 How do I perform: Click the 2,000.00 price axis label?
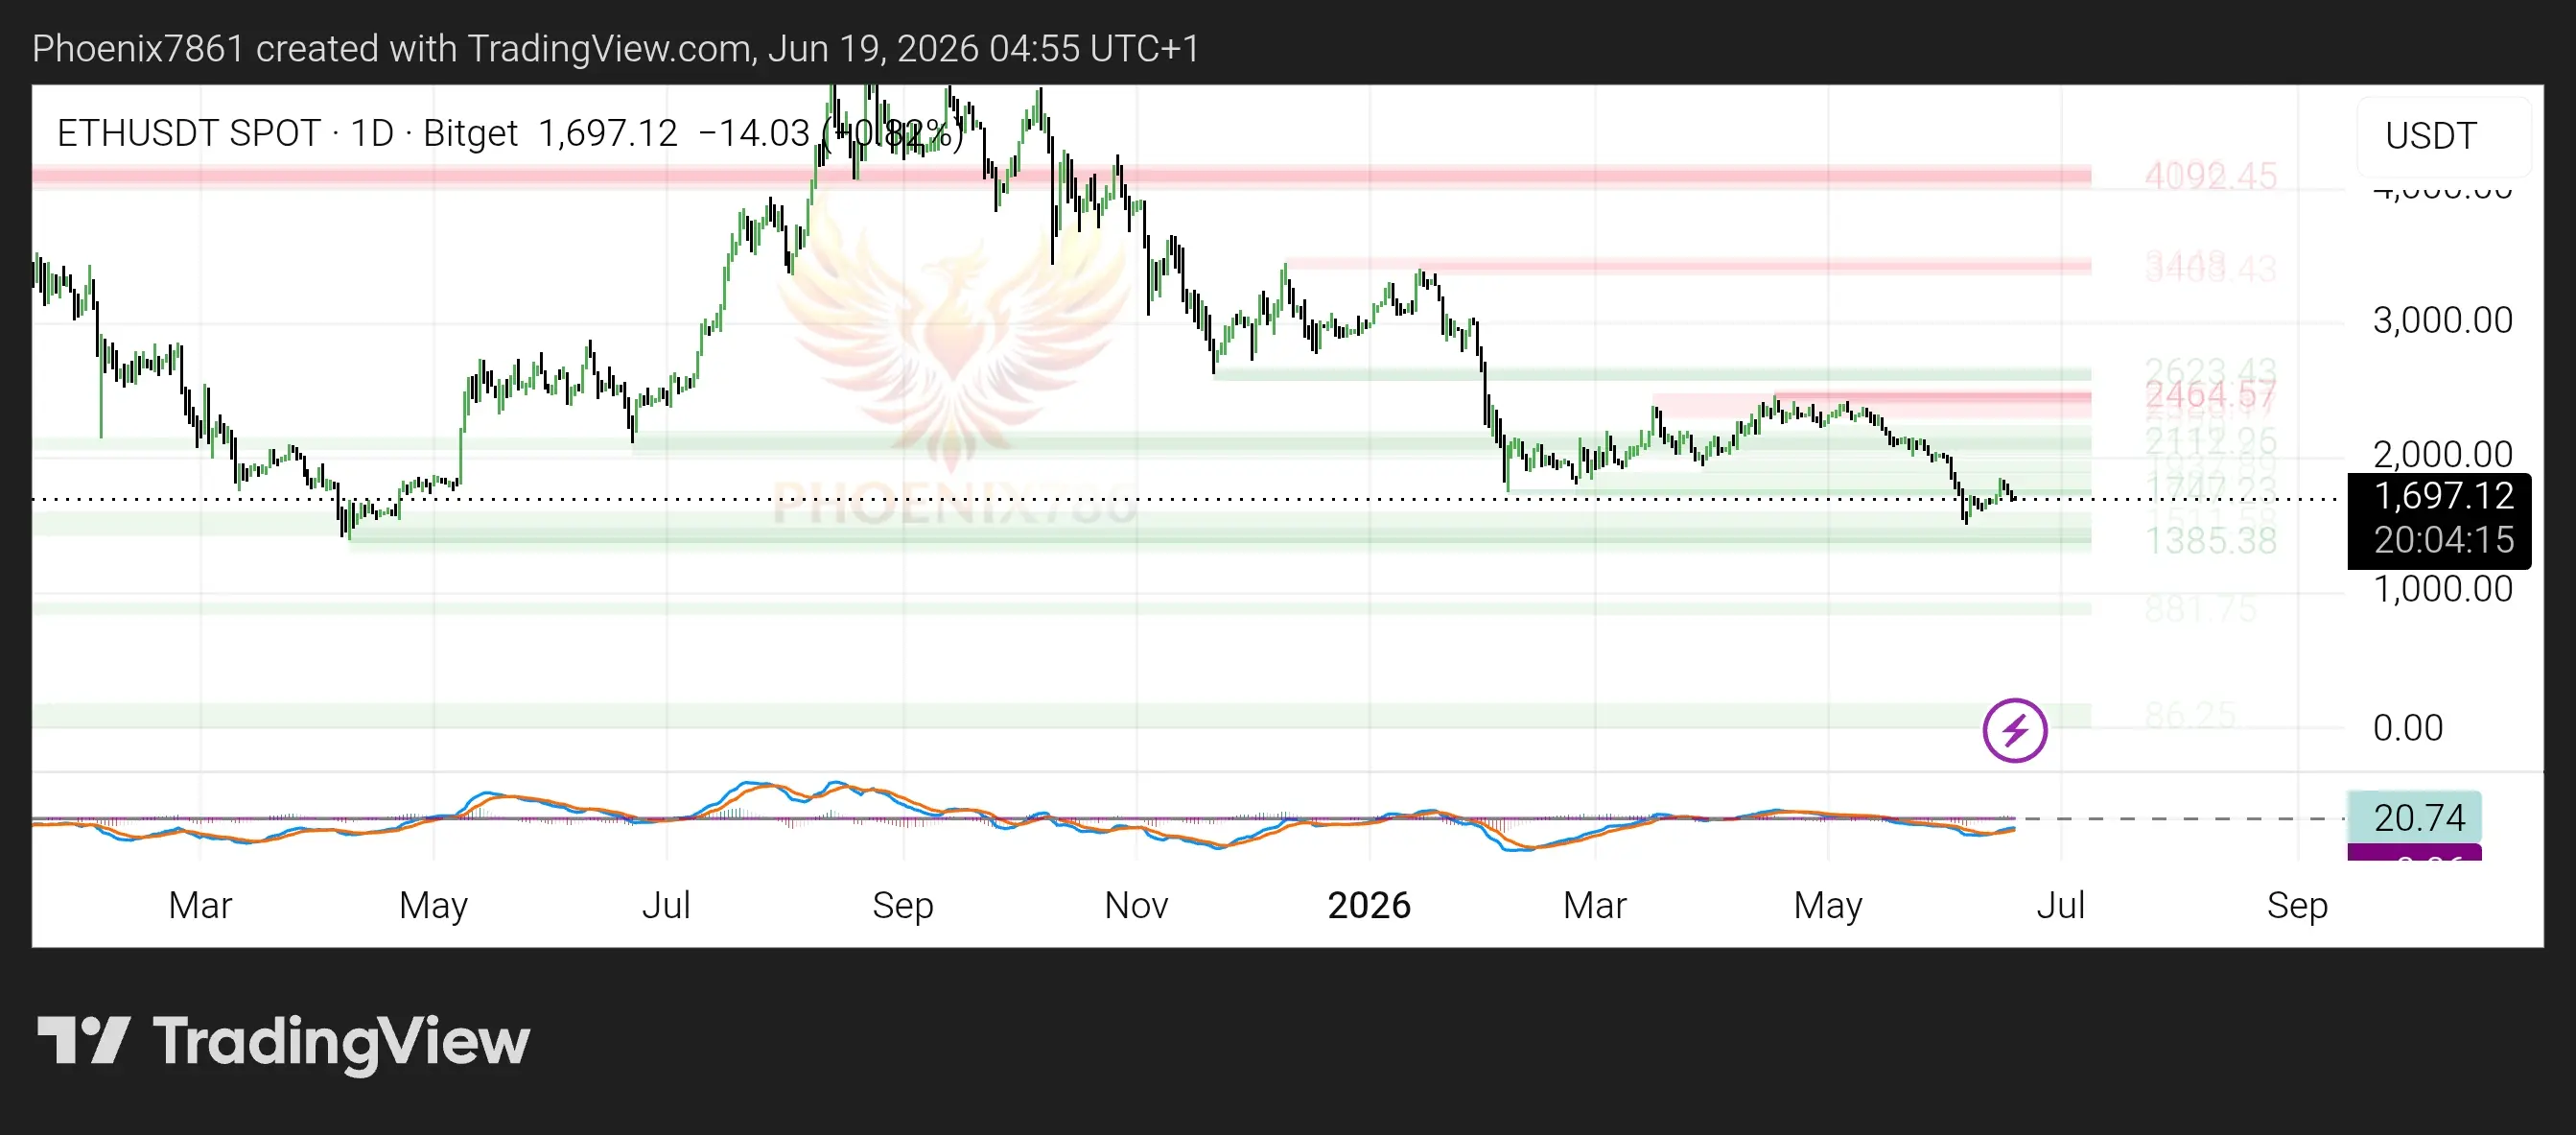[2442, 455]
